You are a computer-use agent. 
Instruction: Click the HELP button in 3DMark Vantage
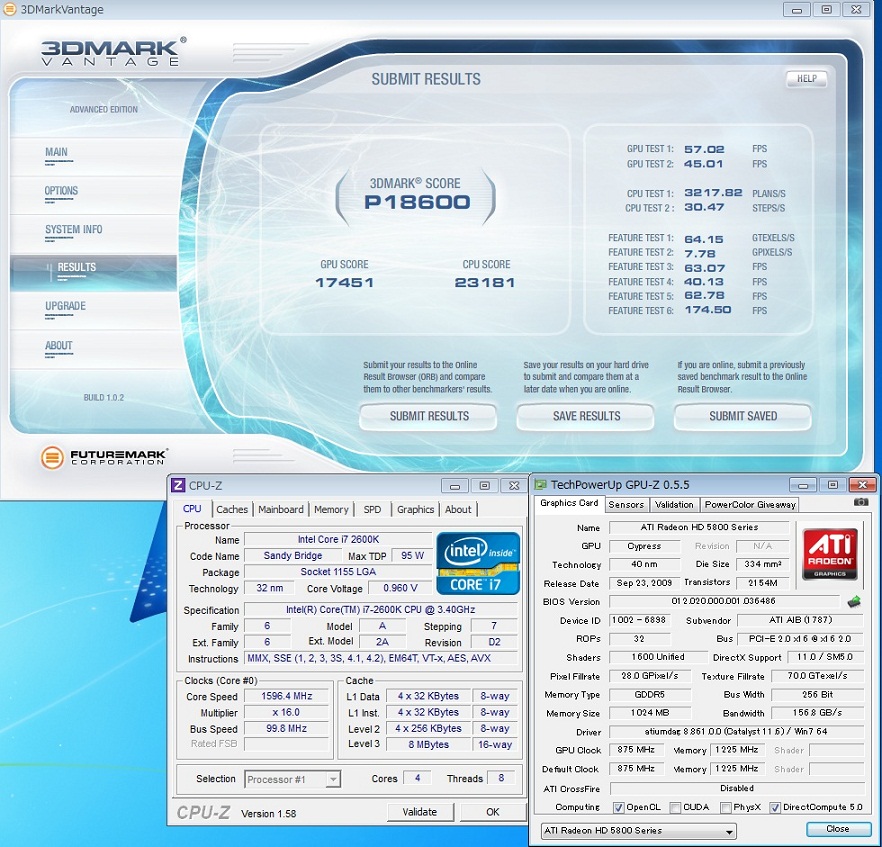(806, 79)
